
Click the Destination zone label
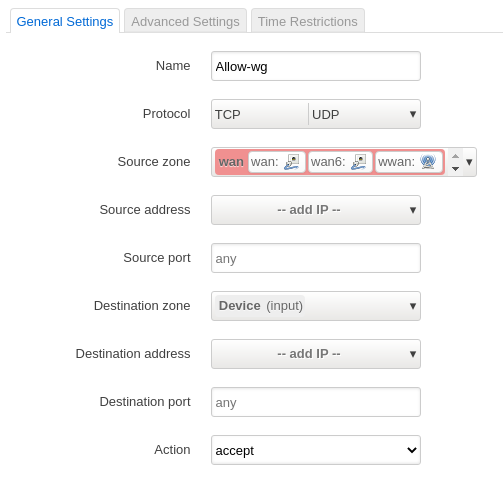(x=142, y=306)
